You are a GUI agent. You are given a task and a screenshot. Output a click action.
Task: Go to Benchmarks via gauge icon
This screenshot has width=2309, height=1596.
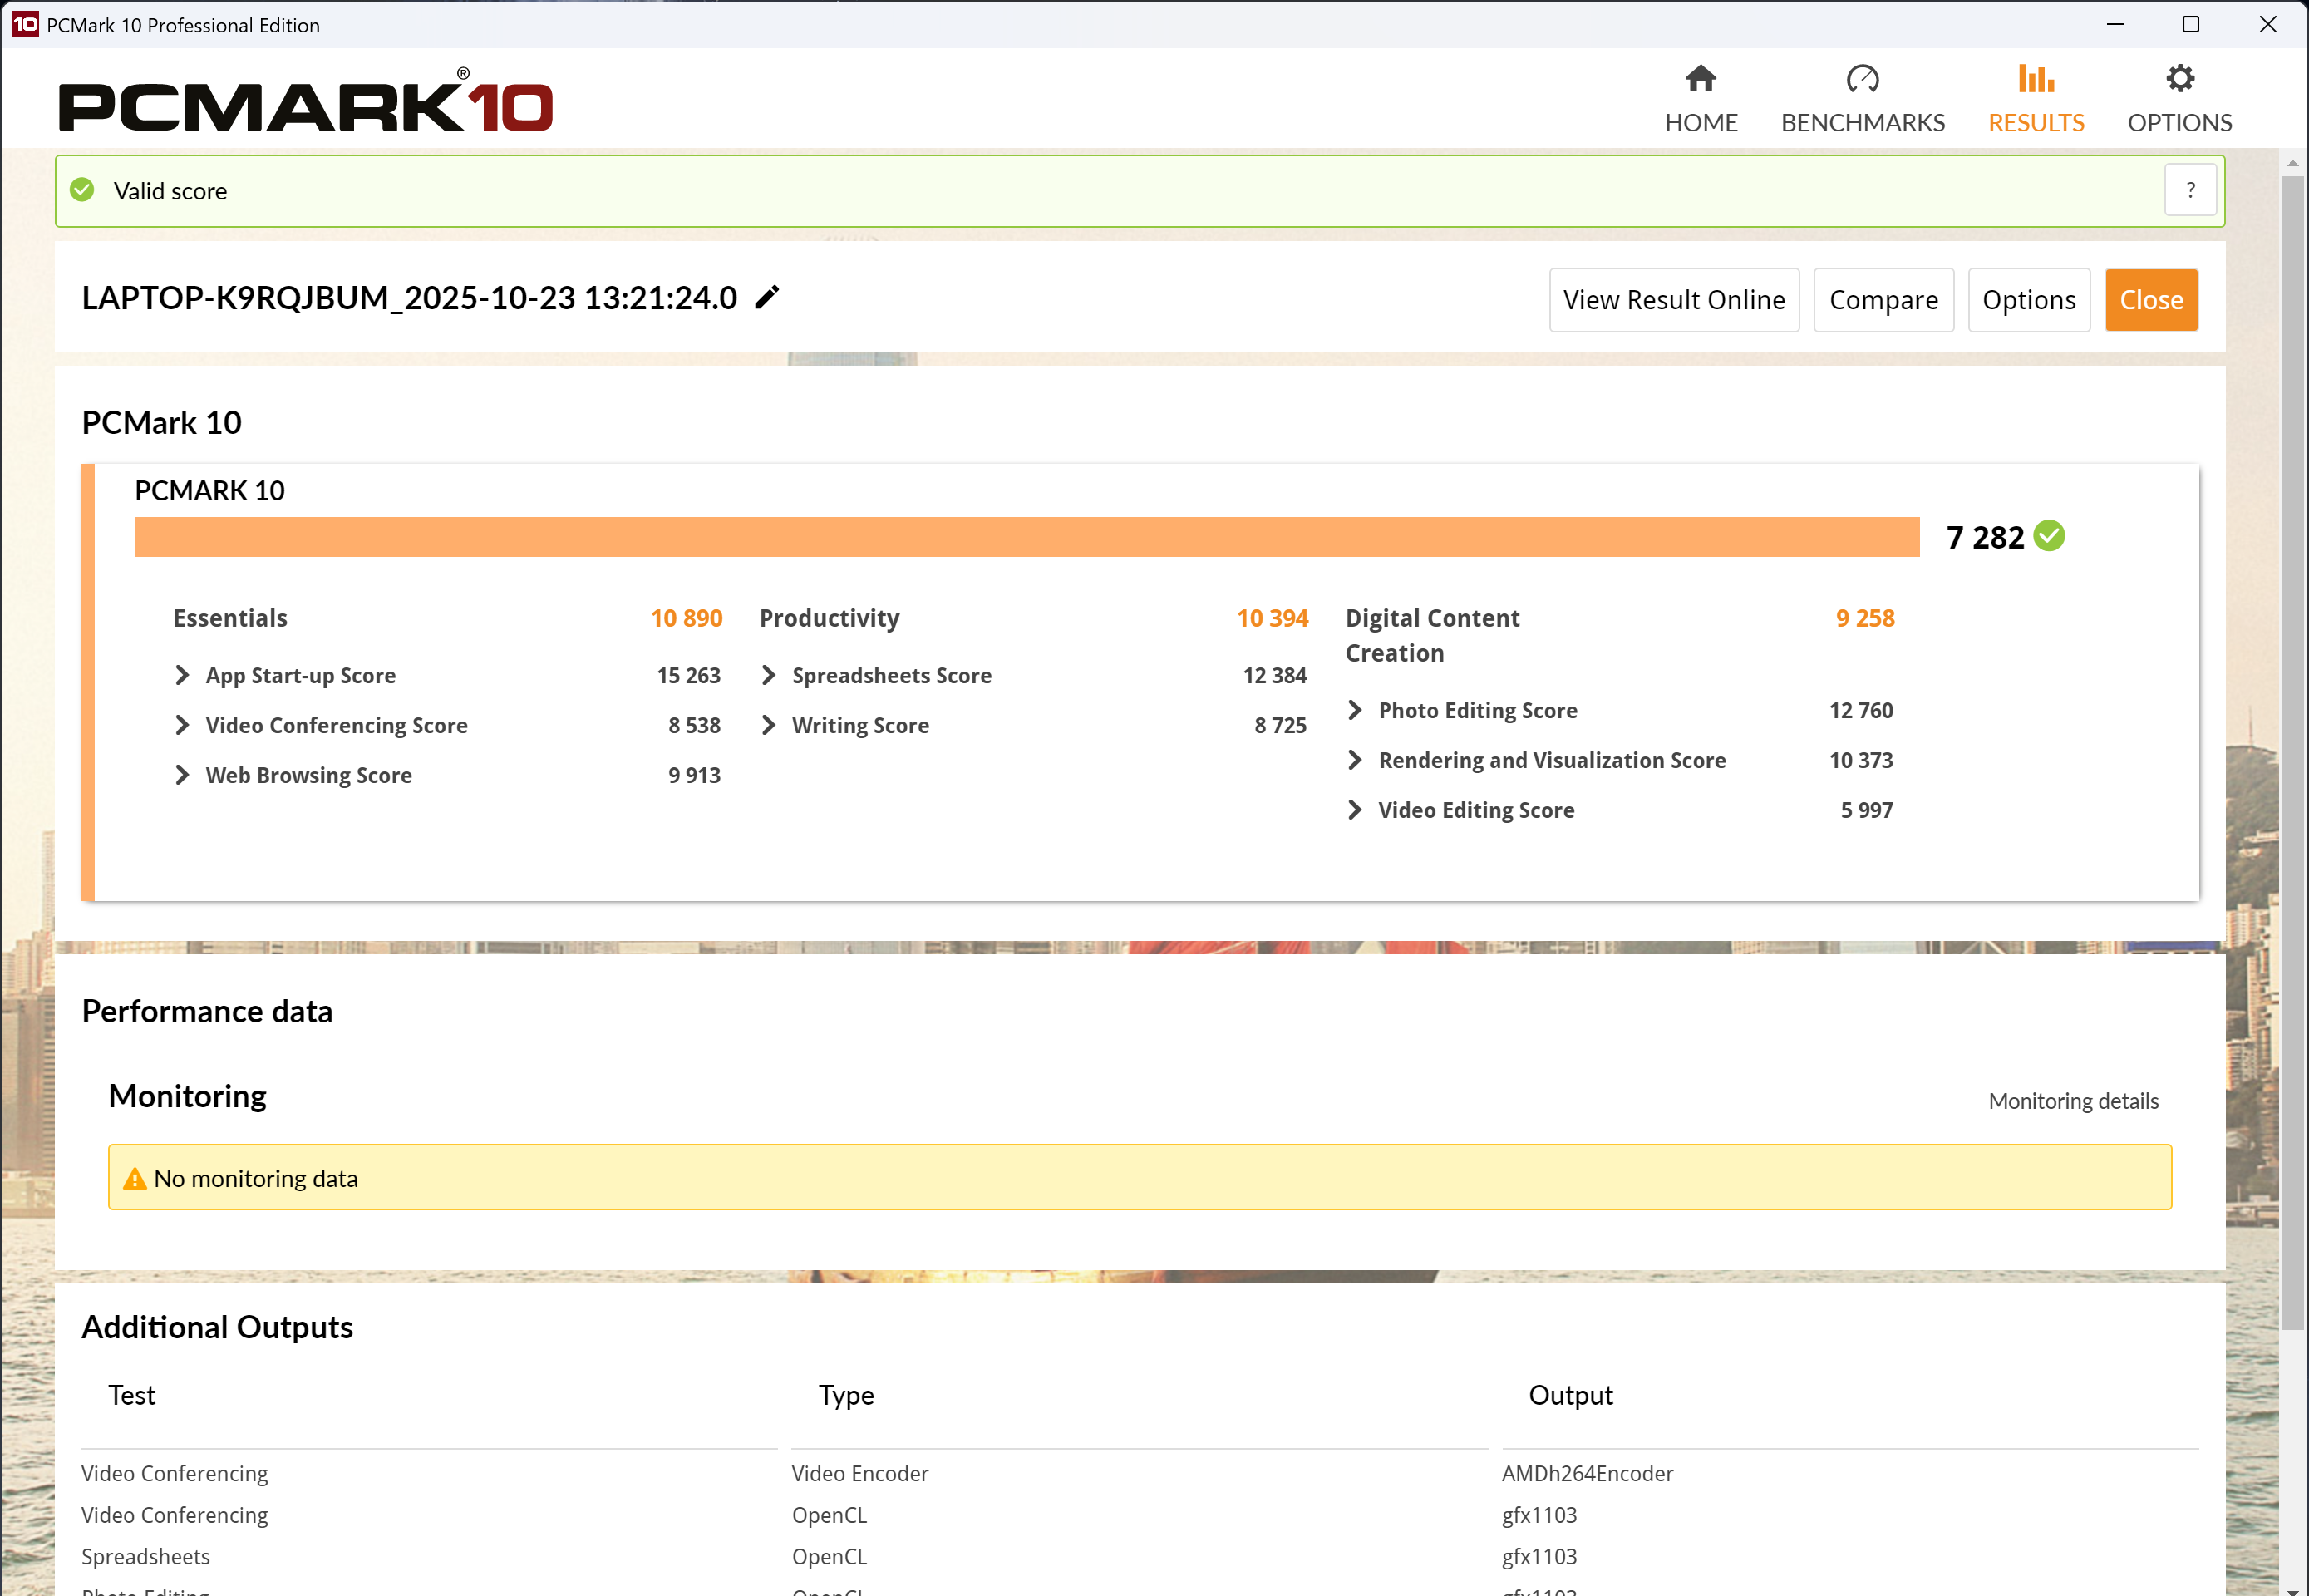click(x=1862, y=79)
